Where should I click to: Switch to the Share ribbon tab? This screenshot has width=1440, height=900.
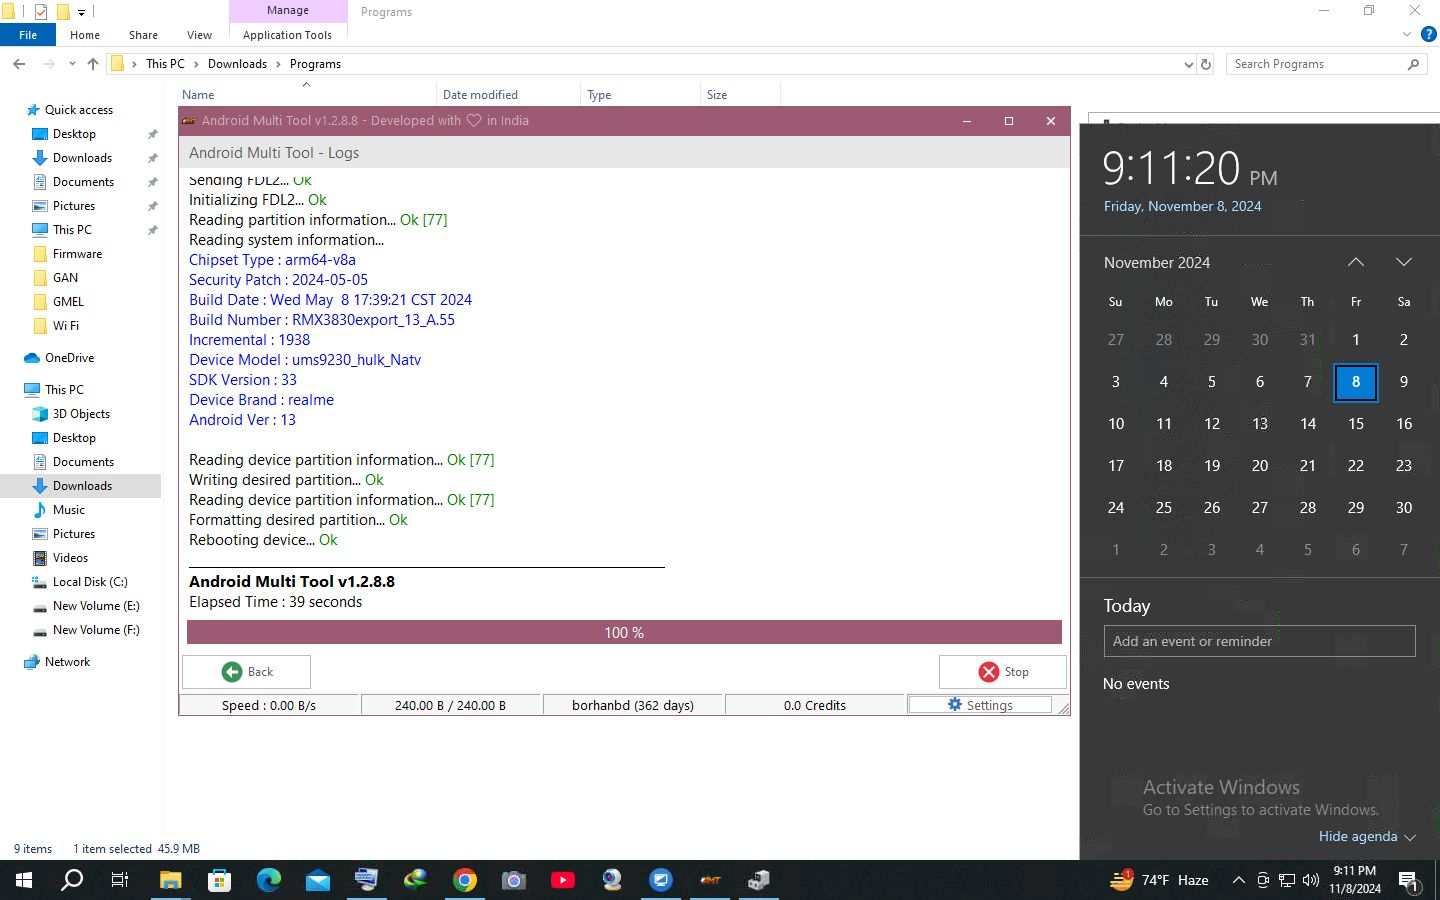click(x=143, y=35)
